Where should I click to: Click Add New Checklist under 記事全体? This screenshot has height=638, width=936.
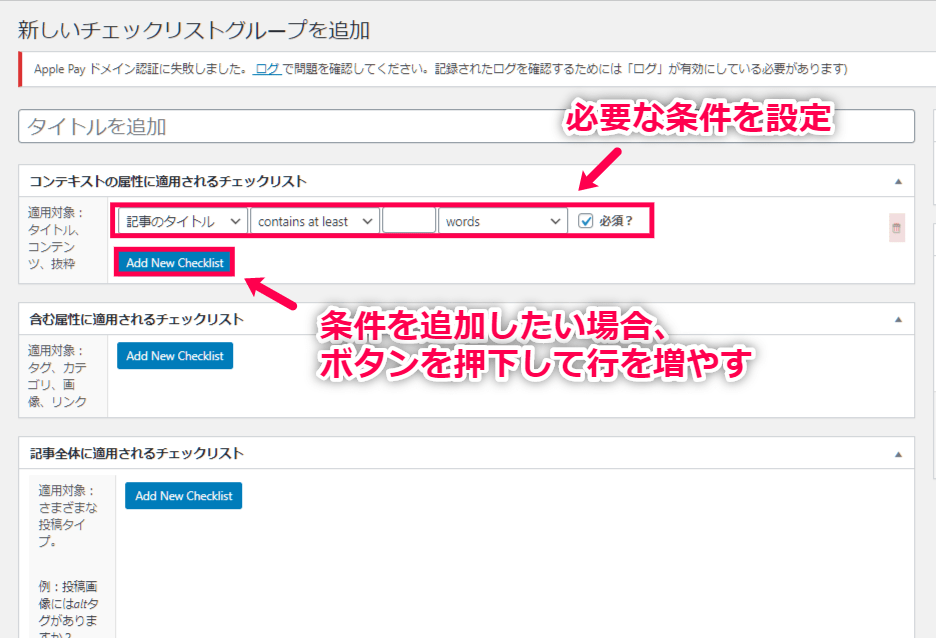tap(183, 496)
